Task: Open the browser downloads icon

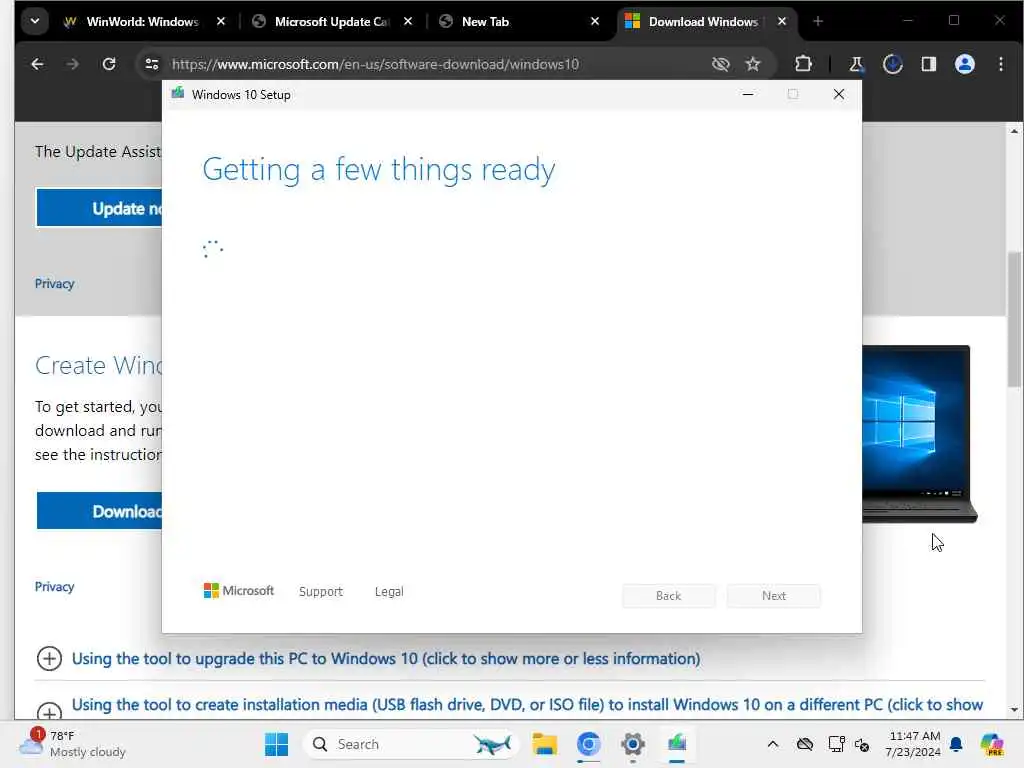Action: pos(892,64)
